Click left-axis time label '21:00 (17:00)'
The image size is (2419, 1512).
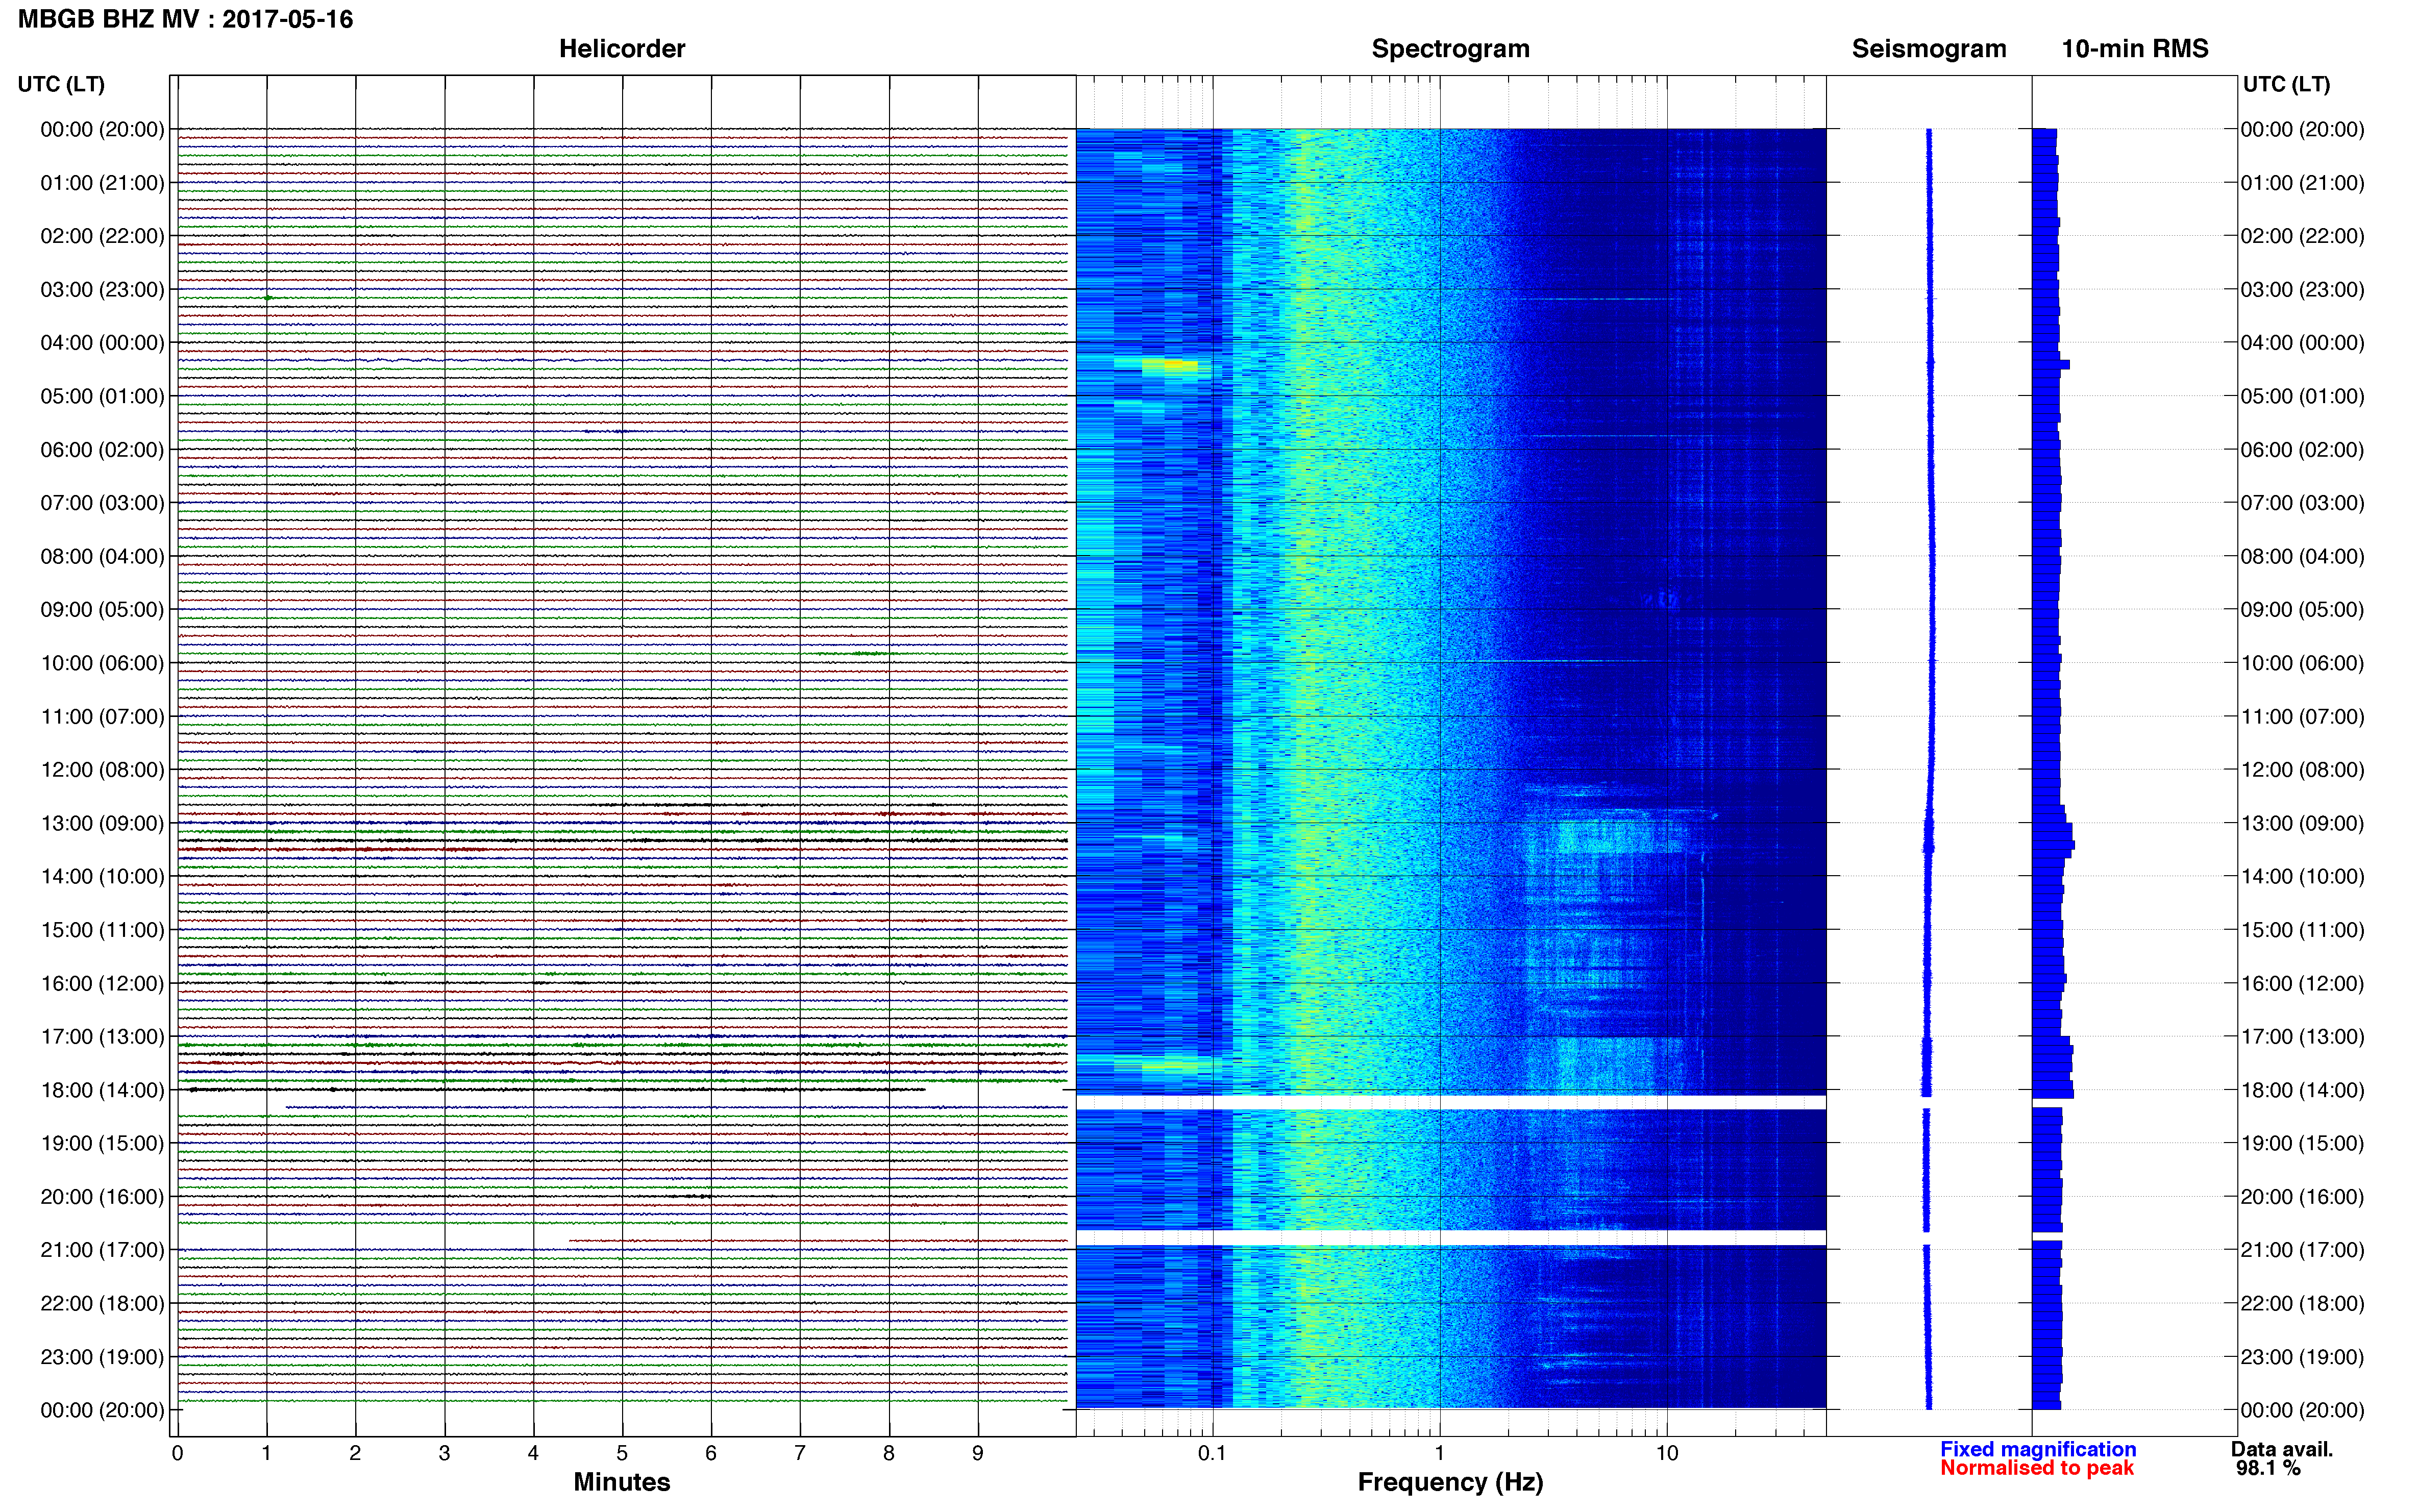102,1250
